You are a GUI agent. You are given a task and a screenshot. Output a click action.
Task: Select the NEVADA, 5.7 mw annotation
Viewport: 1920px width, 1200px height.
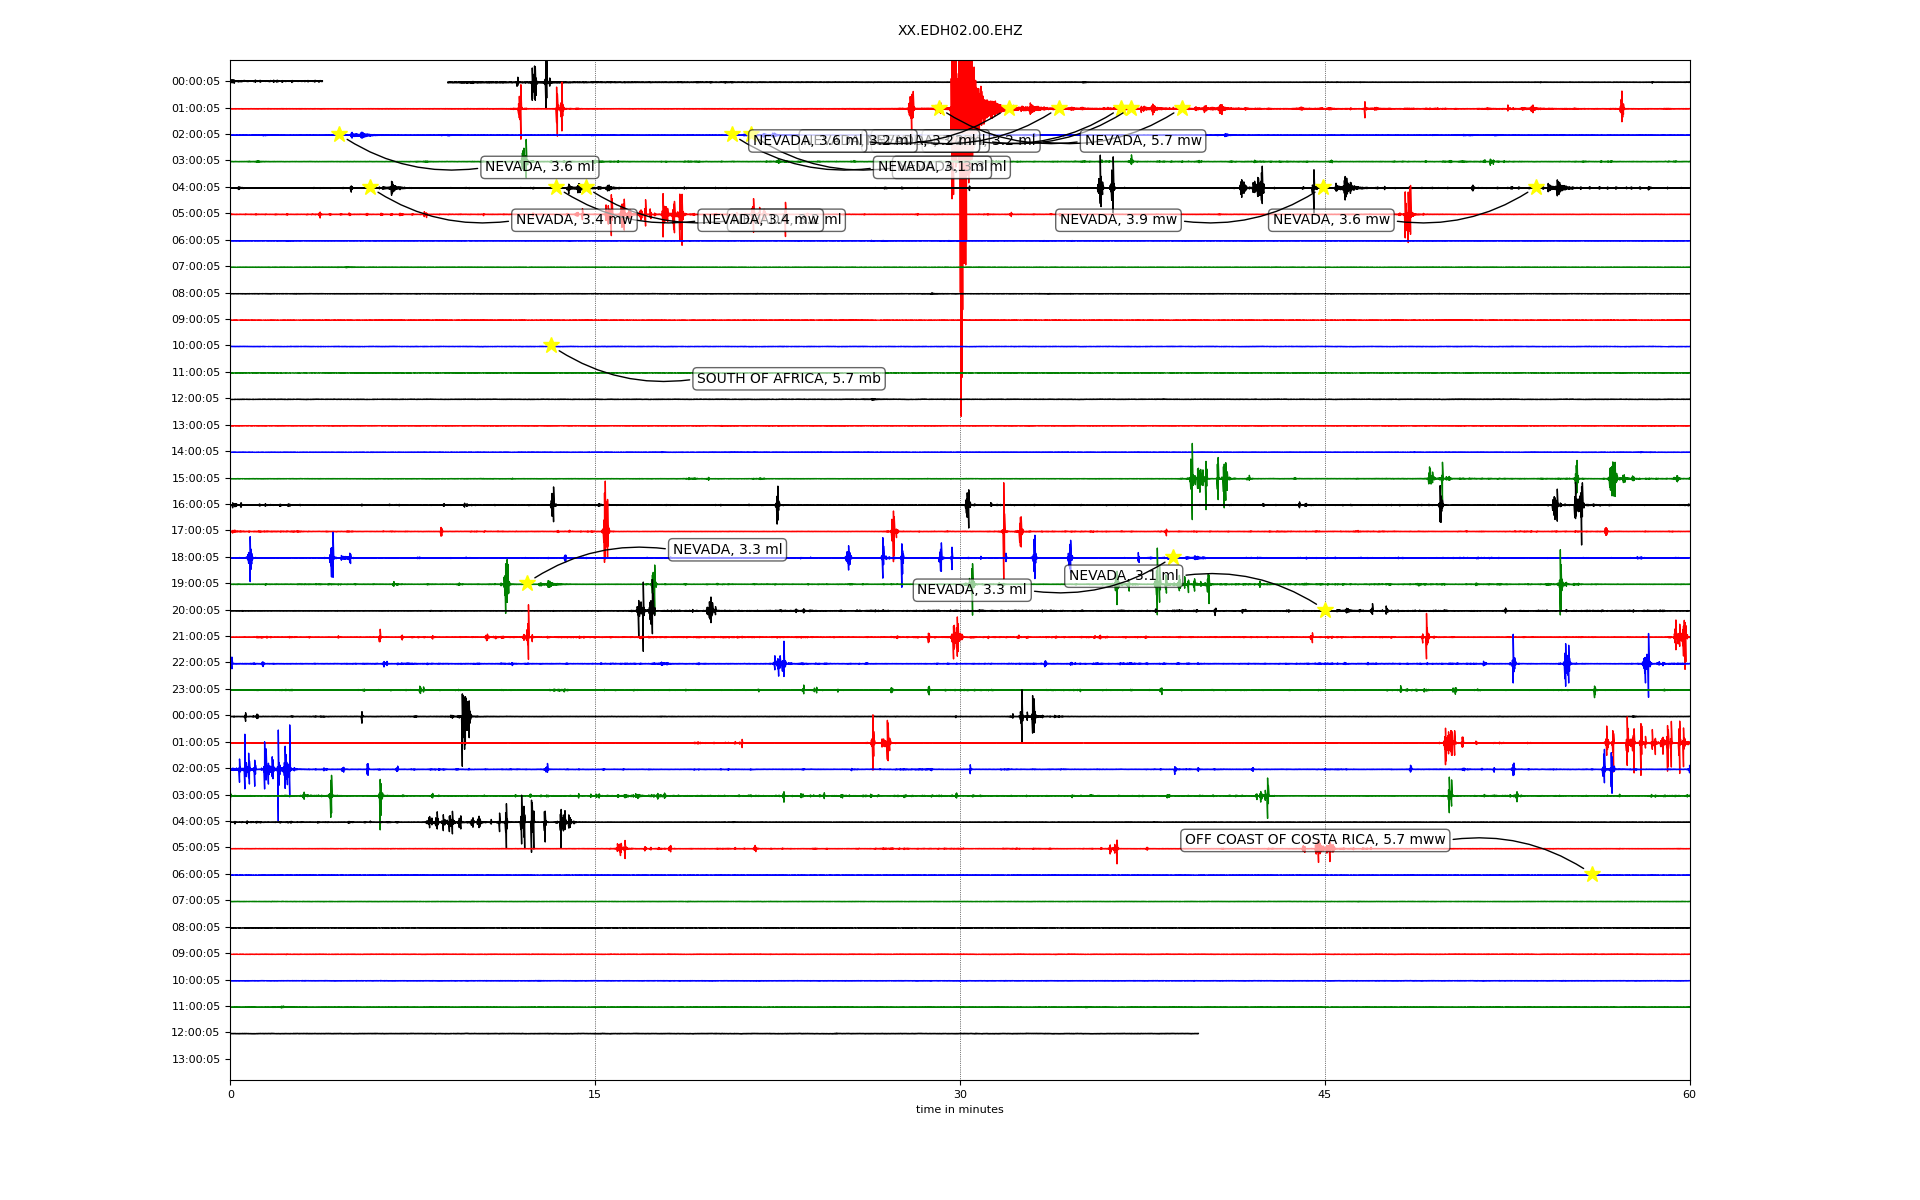coord(1143,141)
